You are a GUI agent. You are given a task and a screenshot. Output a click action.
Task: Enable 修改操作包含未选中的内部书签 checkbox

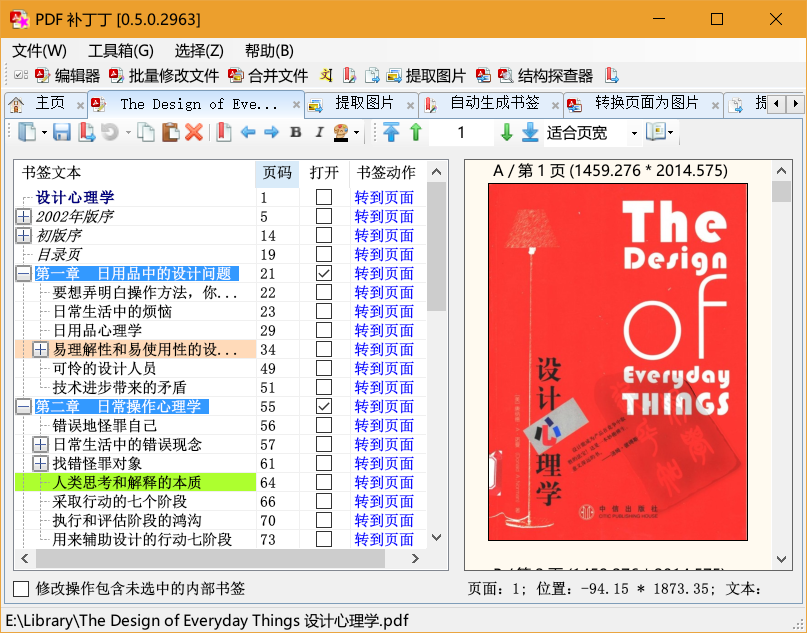21,589
